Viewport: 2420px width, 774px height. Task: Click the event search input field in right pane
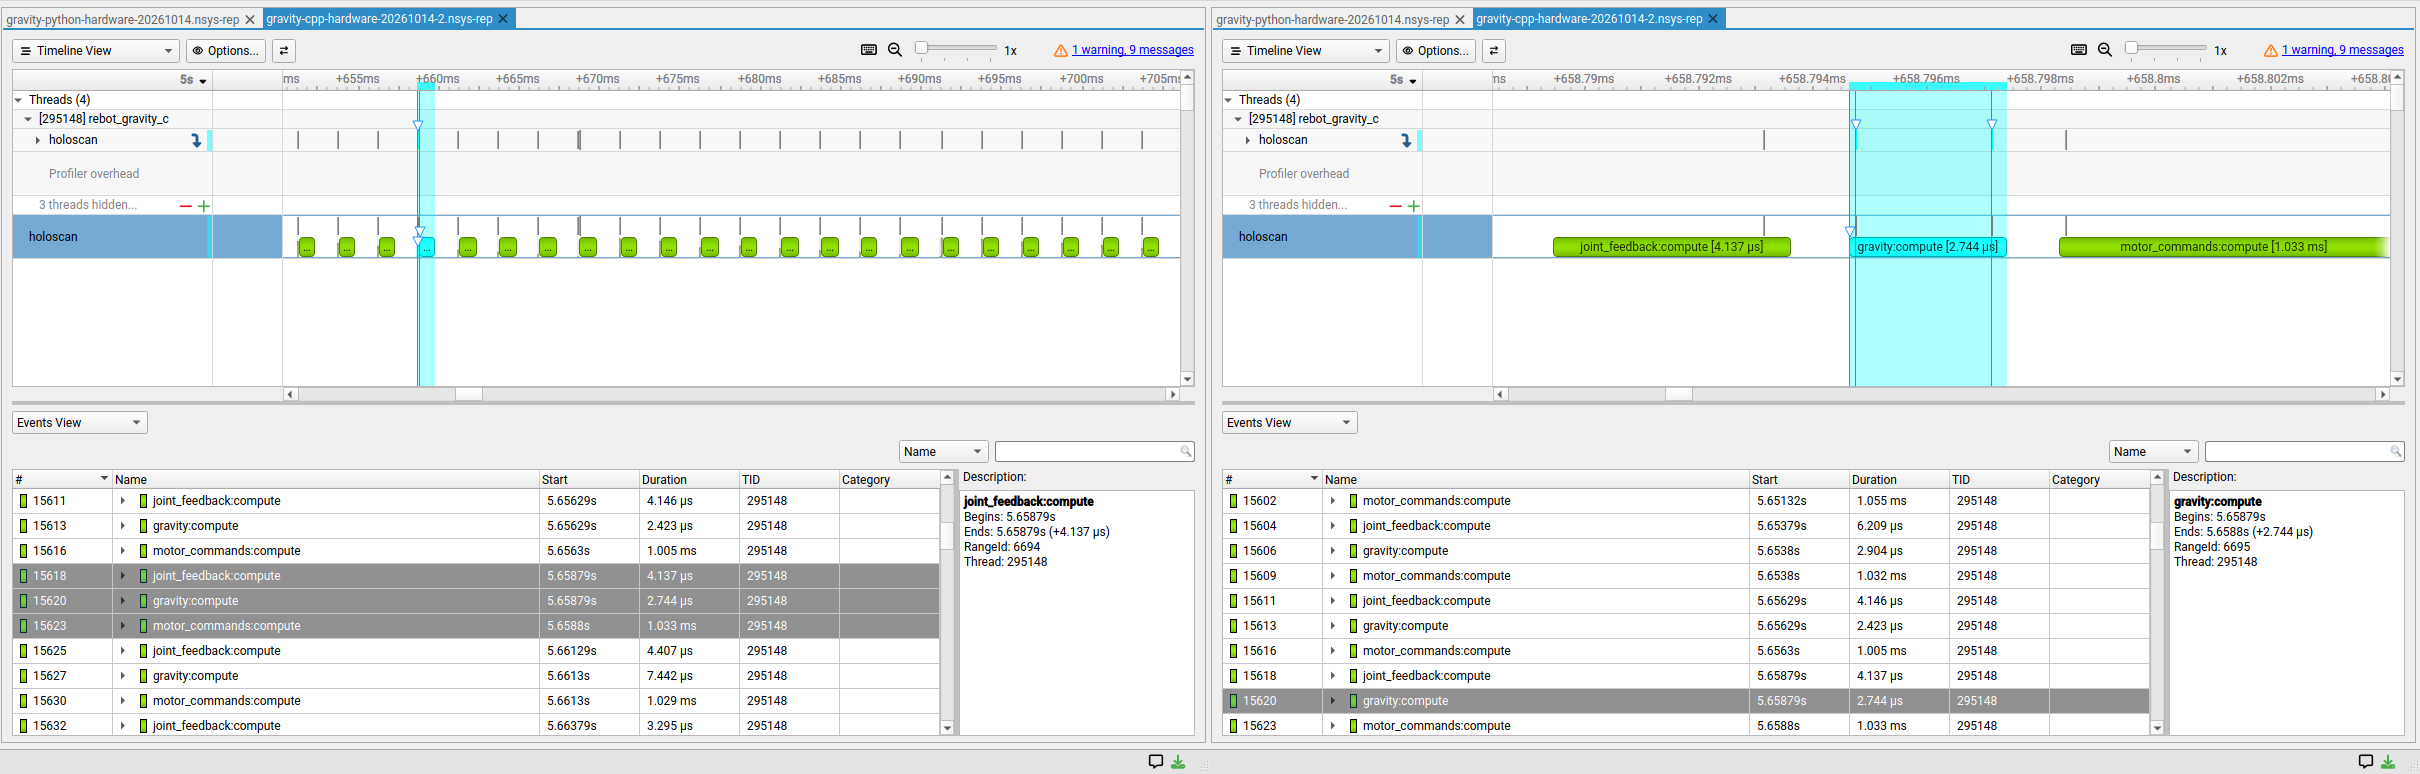[2304, 452]
